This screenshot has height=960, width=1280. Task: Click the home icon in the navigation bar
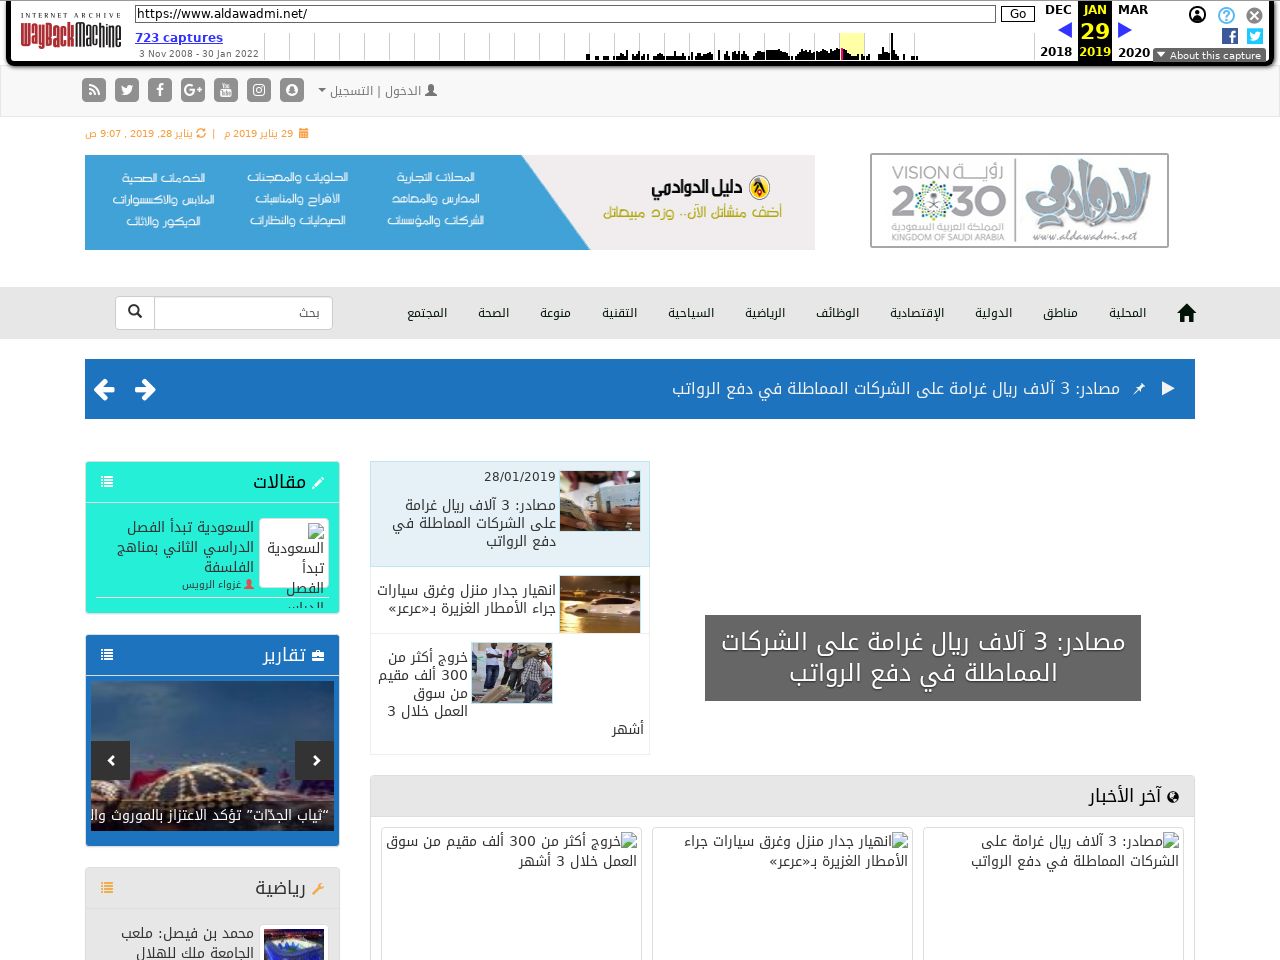[x=1187, y=313]
